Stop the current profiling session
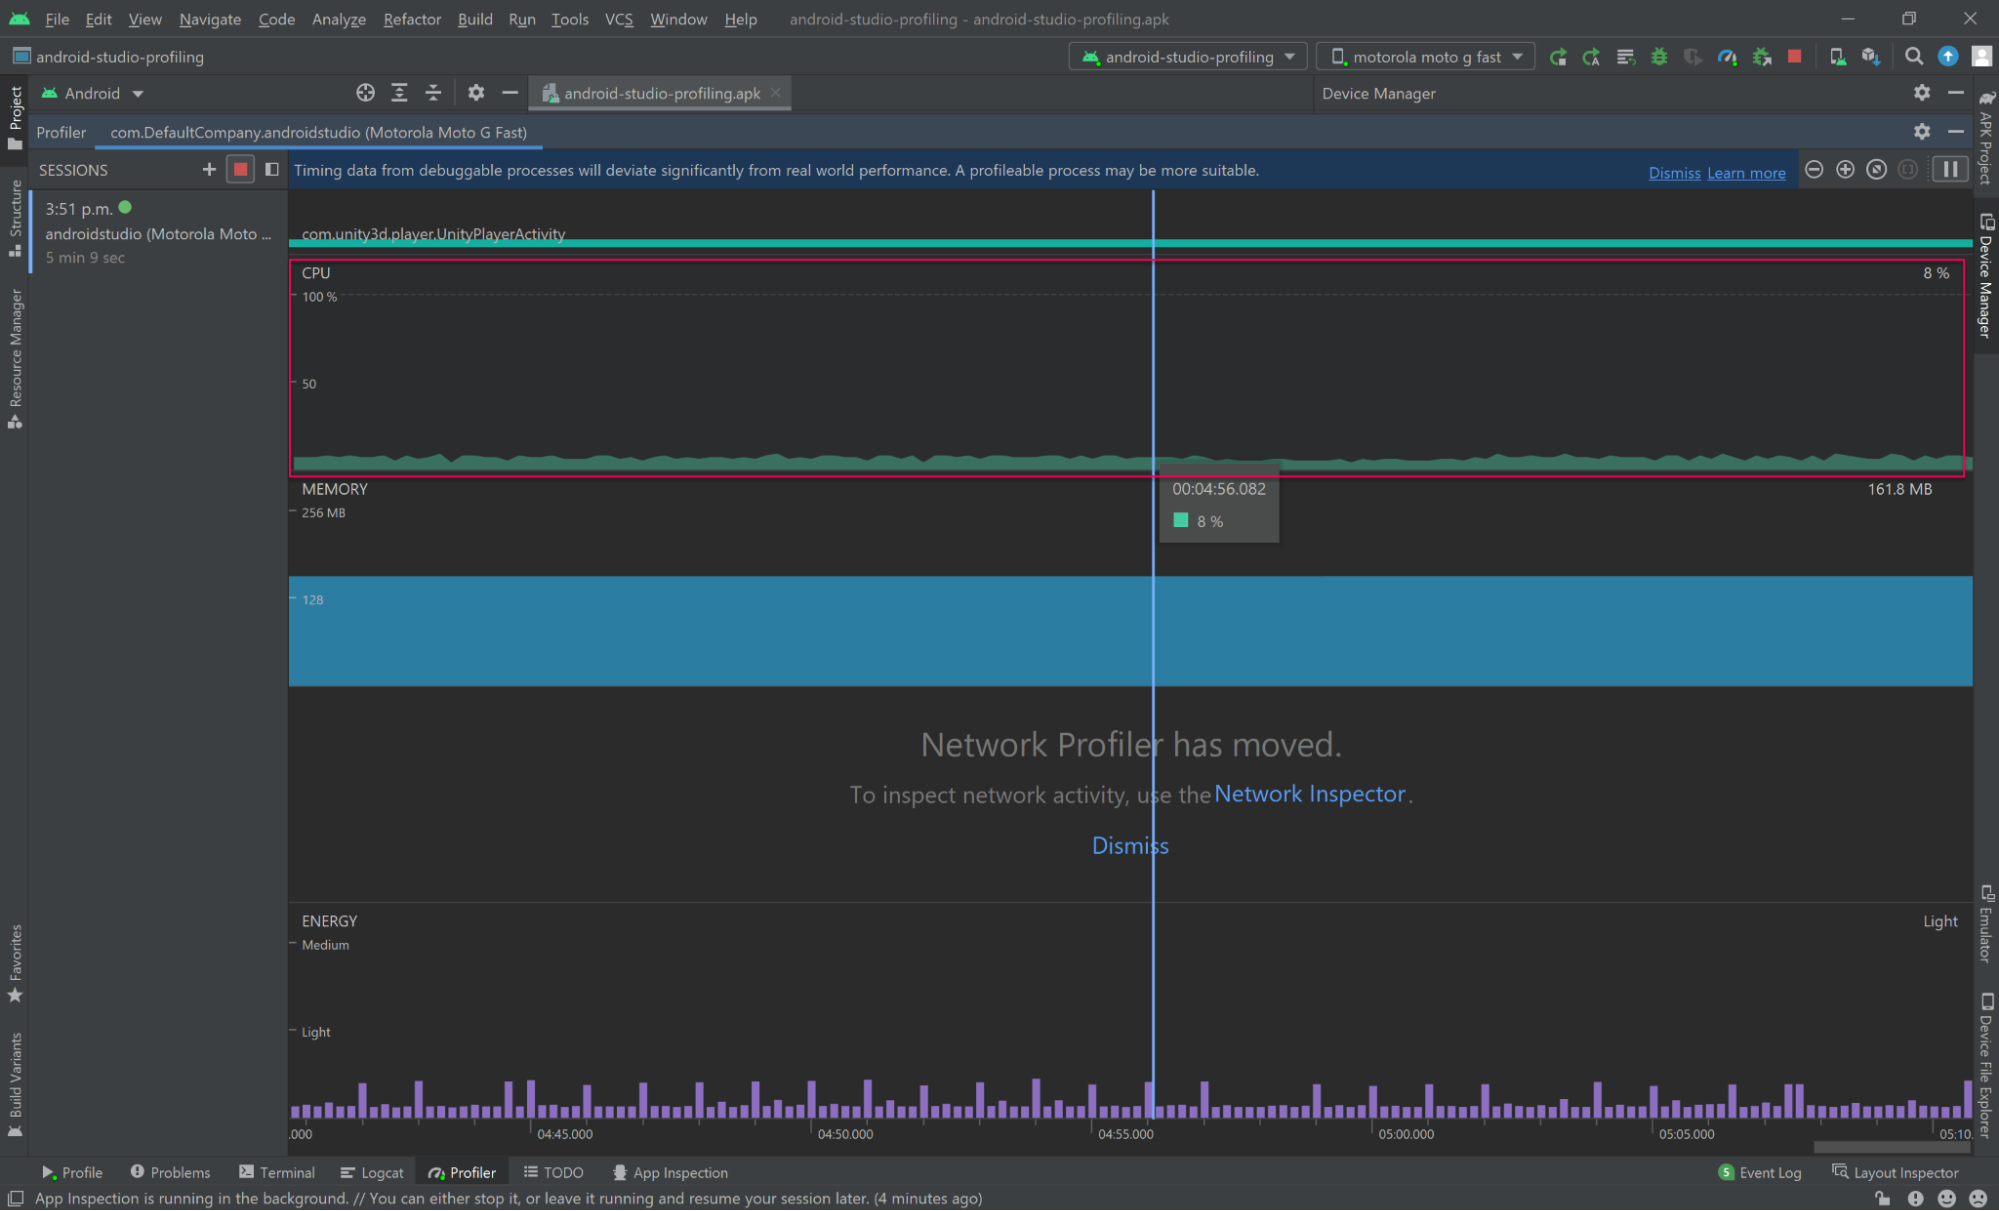 tap(240, 170)
